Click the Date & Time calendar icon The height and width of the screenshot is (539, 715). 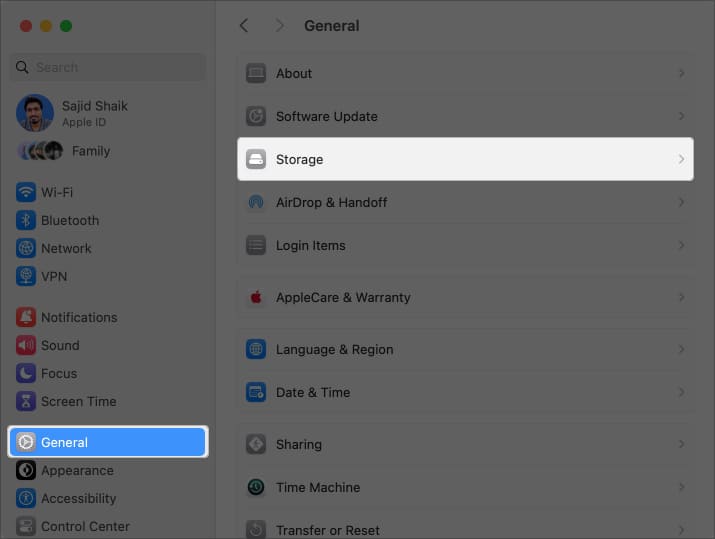click(256, 392)
